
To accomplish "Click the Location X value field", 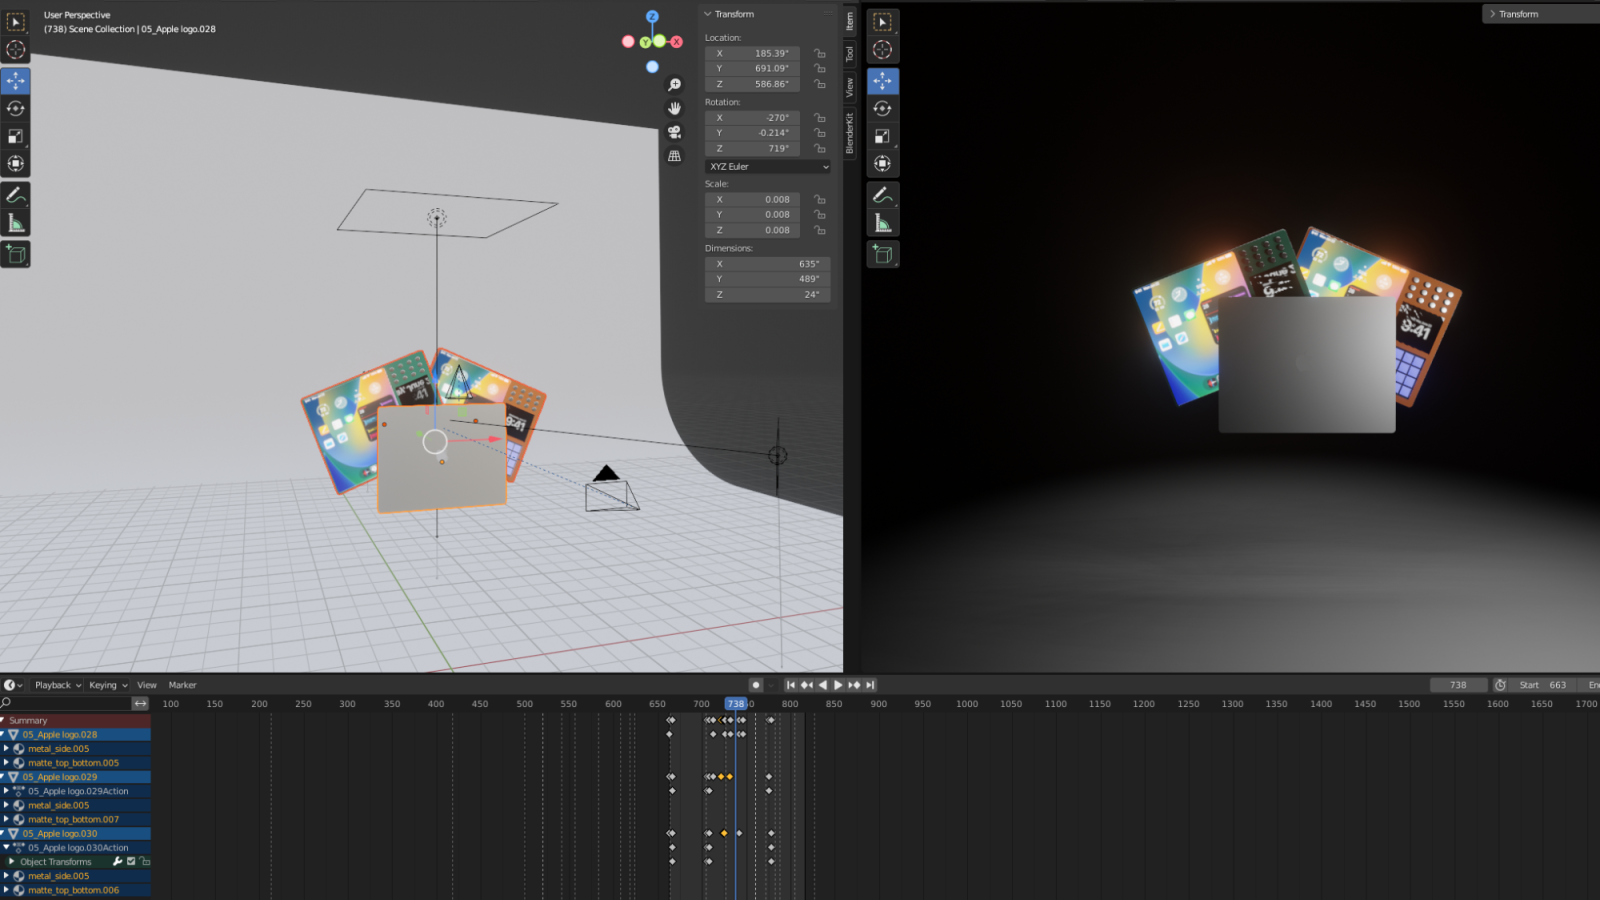I will (752, 54).
